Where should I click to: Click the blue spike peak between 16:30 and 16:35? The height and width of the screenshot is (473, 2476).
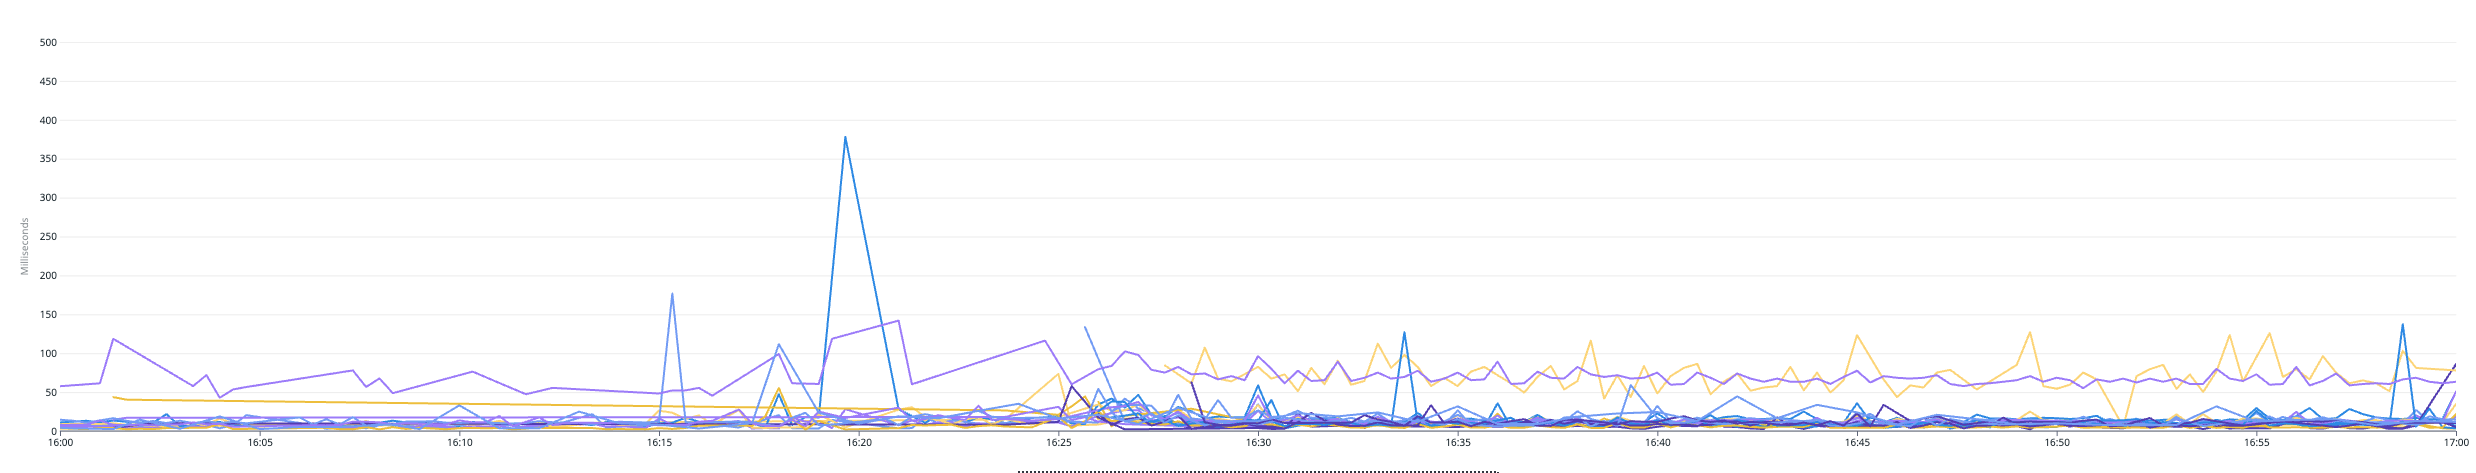tap(1404, 332)
